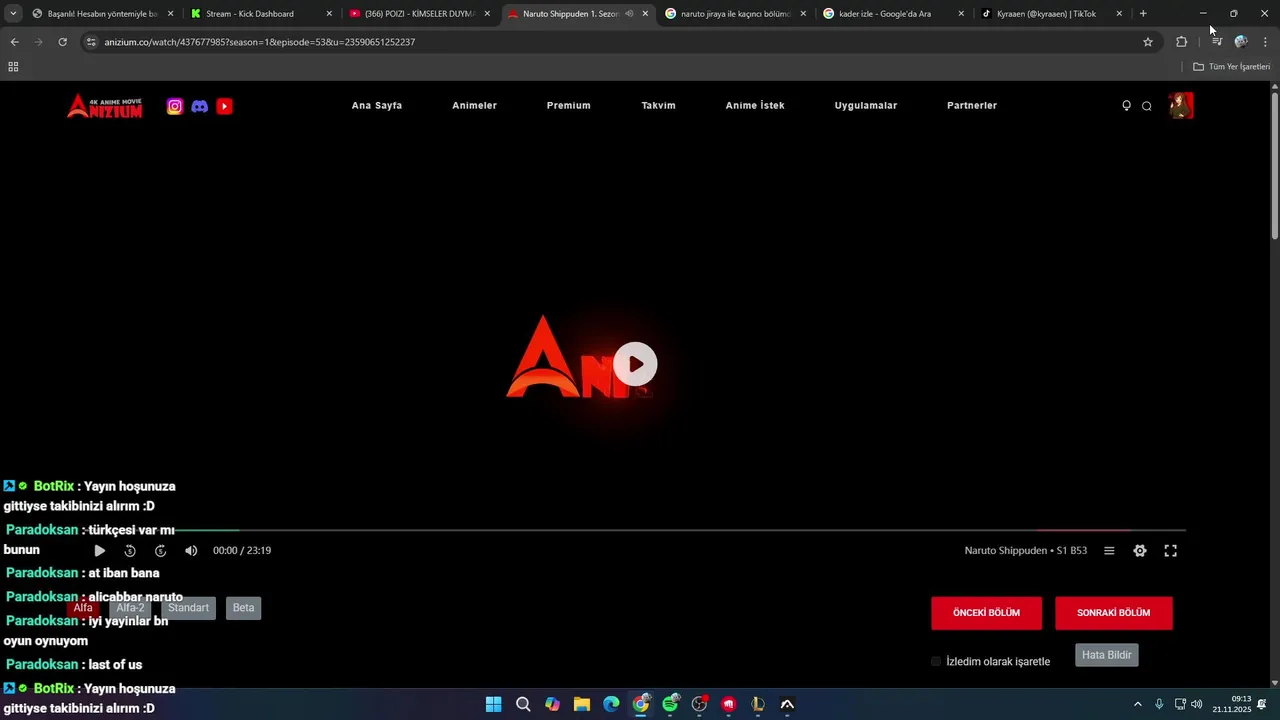Go to the previous episode with ÖNCEKİ BÖLÜM
Screen dimensions: 1280x720
[986, 613]
